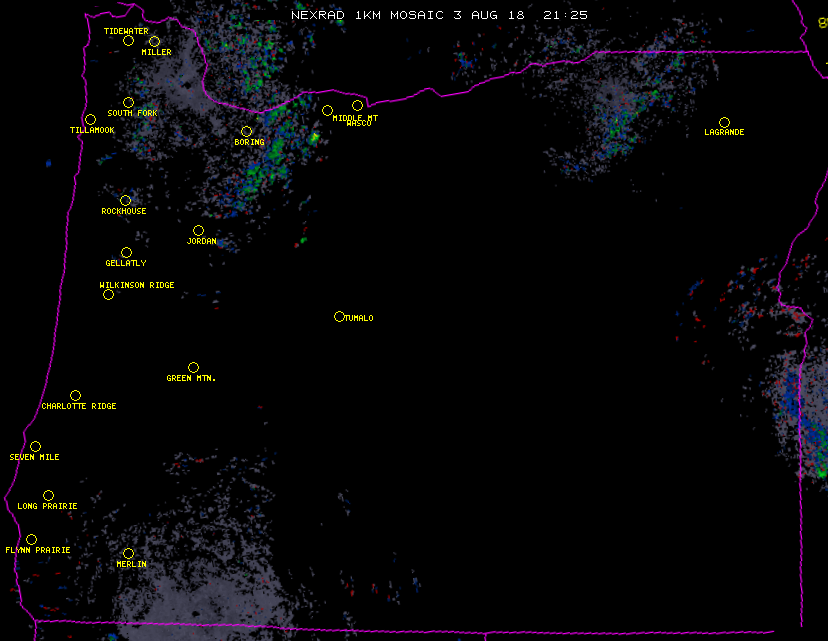Click the Gellatly station circle marker

pyautogui.click(x=126, y=253)
